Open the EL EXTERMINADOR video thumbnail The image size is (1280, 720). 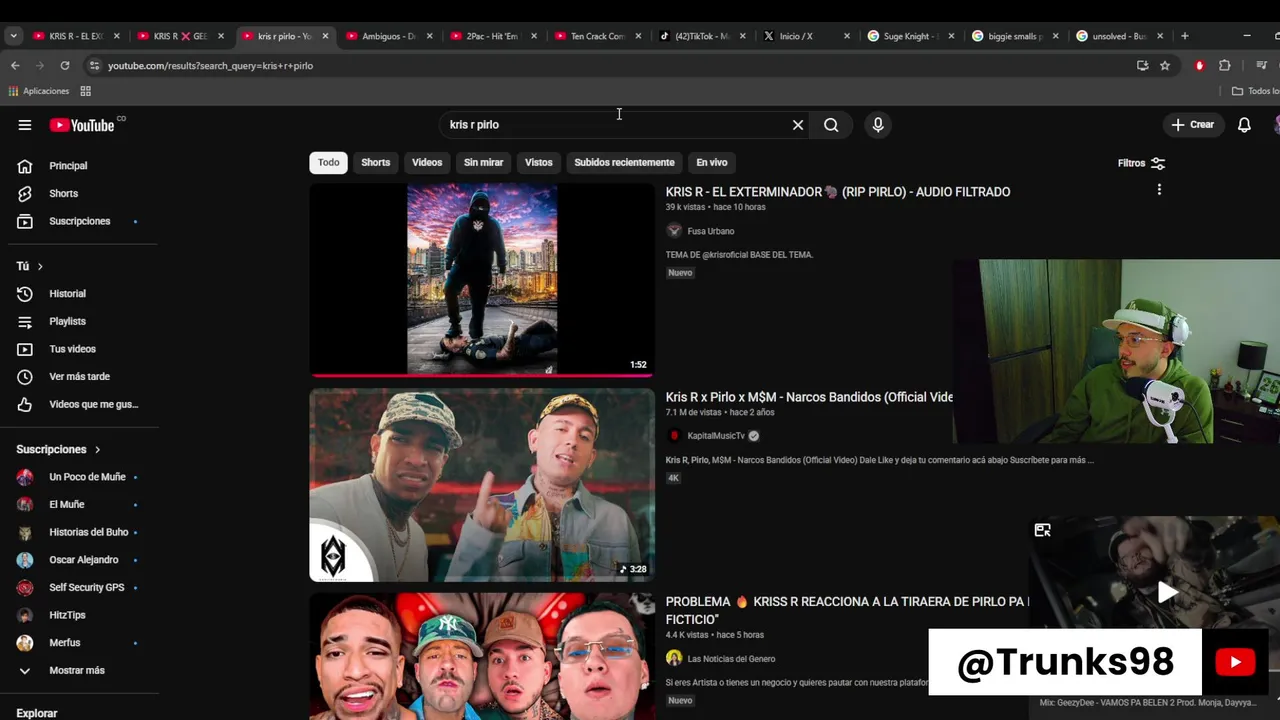(482, 279)
